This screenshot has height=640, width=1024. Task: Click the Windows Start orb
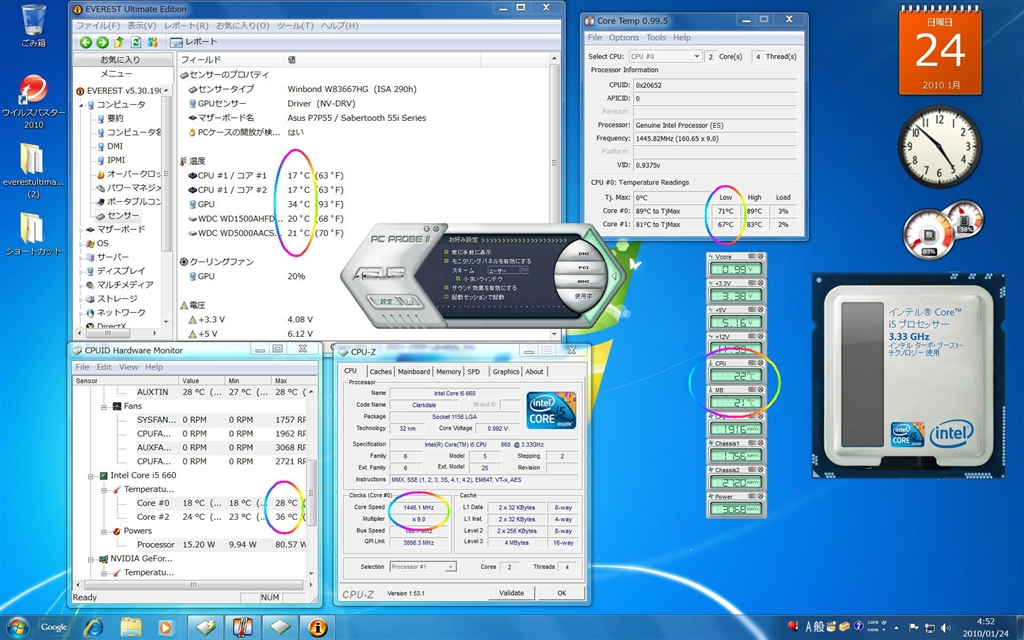point(17,627)
